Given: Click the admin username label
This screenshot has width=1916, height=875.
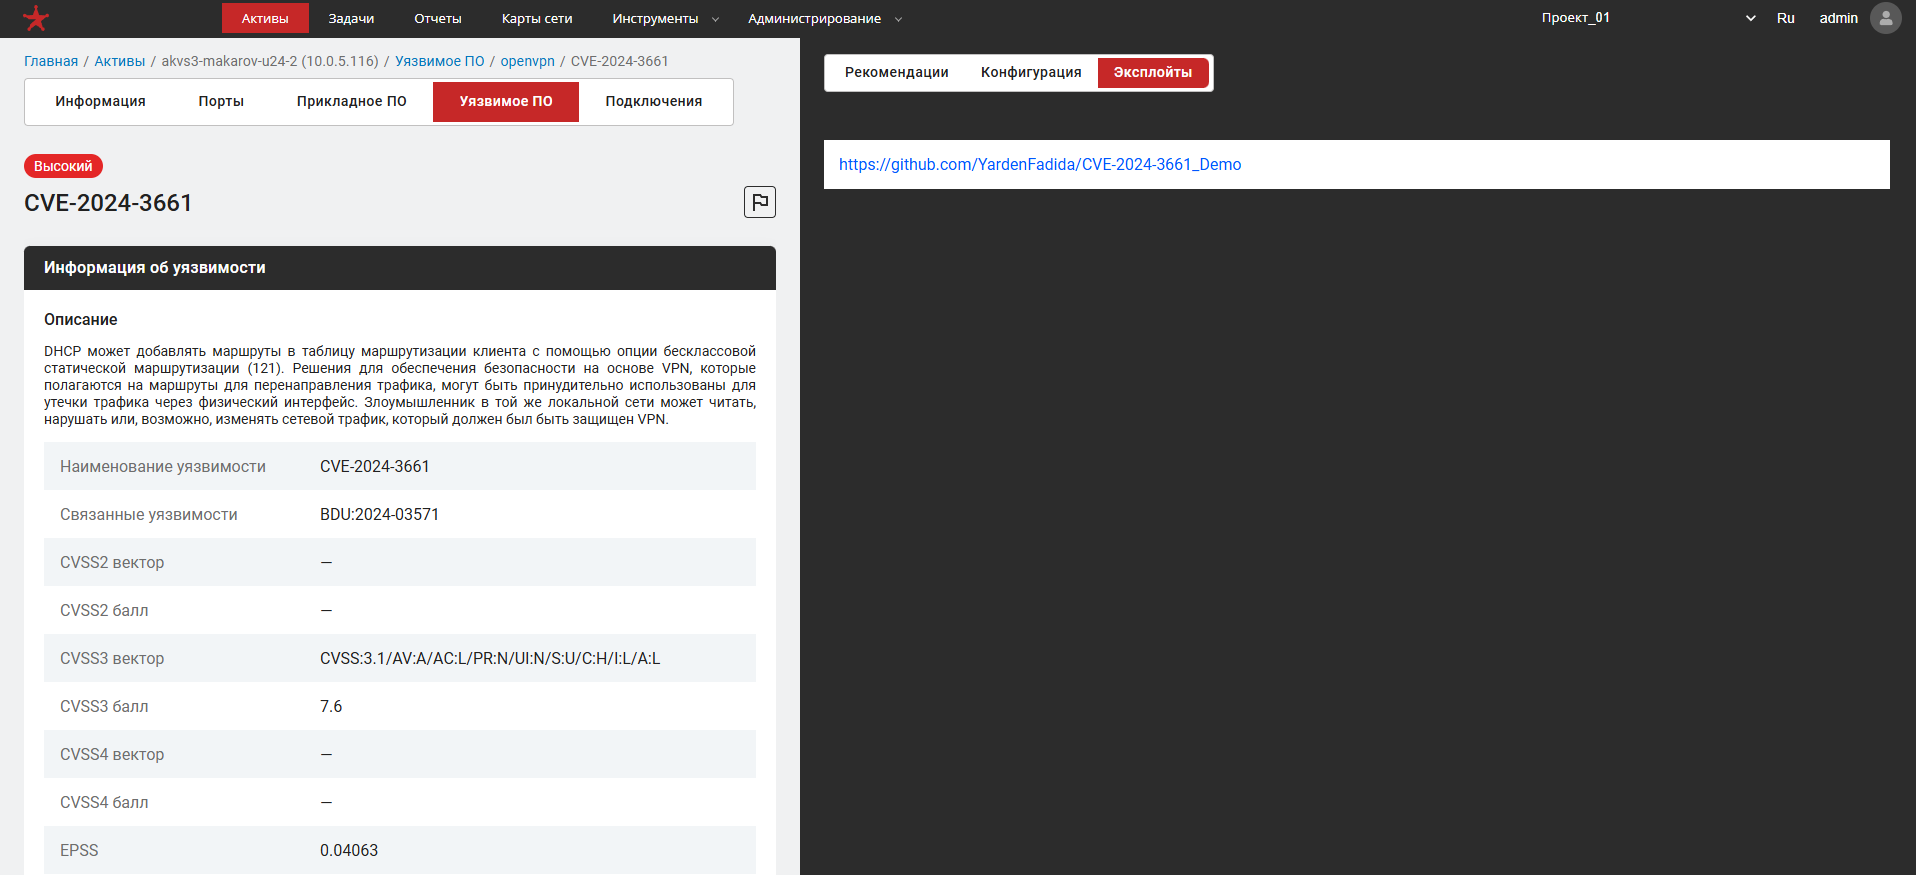Looking at the screenshot, I should [1838, 18].
